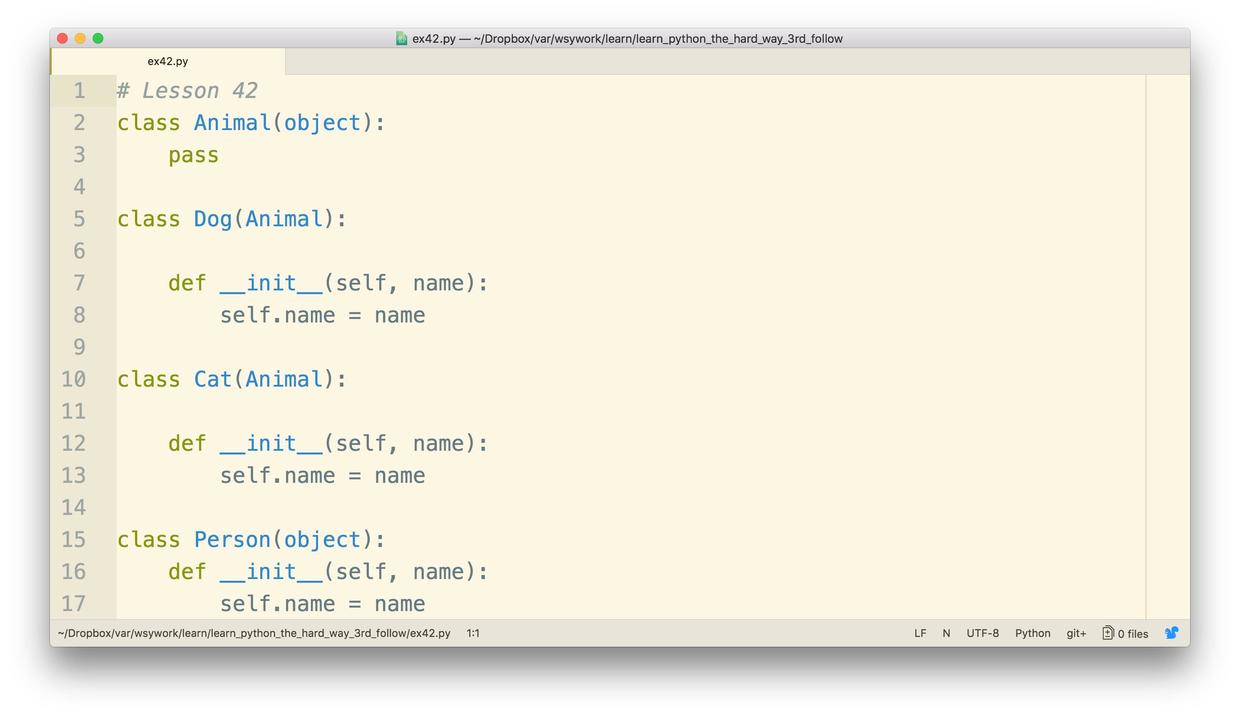Place cursor on the "Dog" class name
The height and width of the screenshot is (718, 1240).
tap(212, 219)
